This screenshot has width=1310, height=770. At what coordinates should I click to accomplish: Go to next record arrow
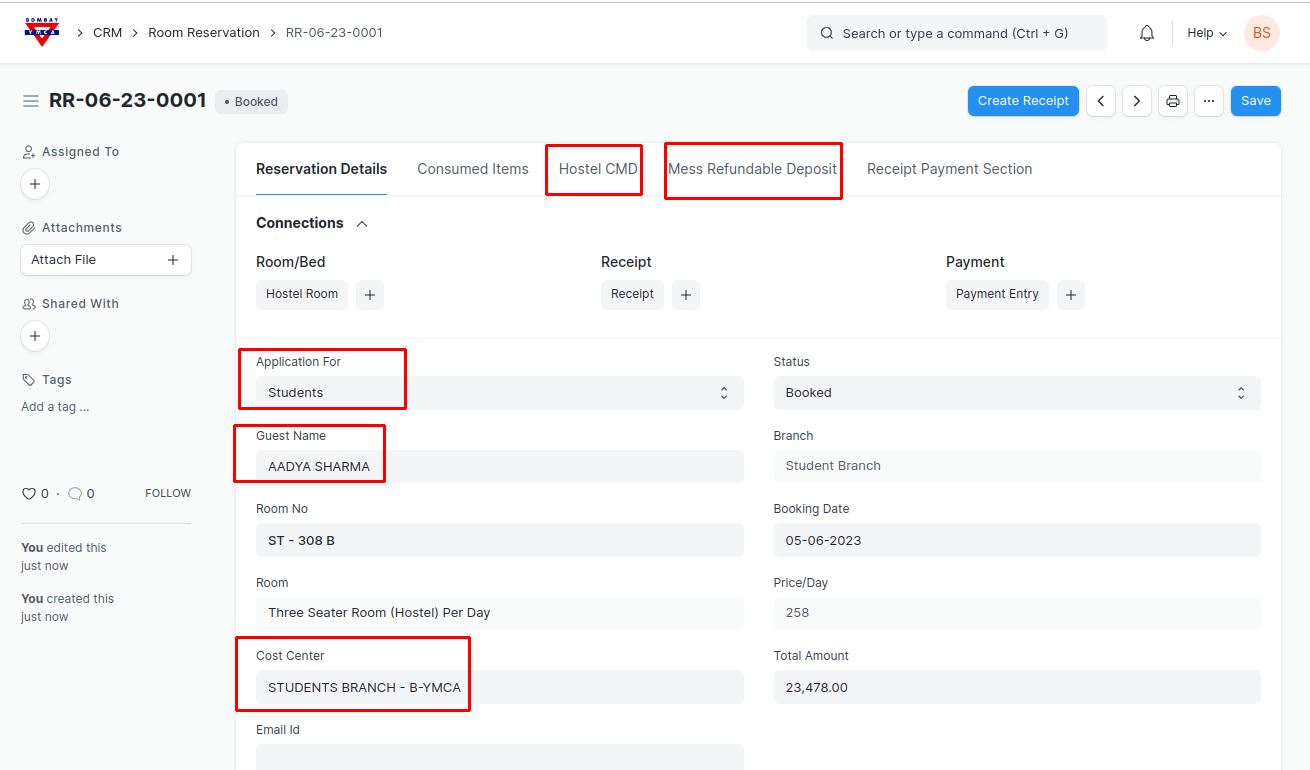point(1136,101)
